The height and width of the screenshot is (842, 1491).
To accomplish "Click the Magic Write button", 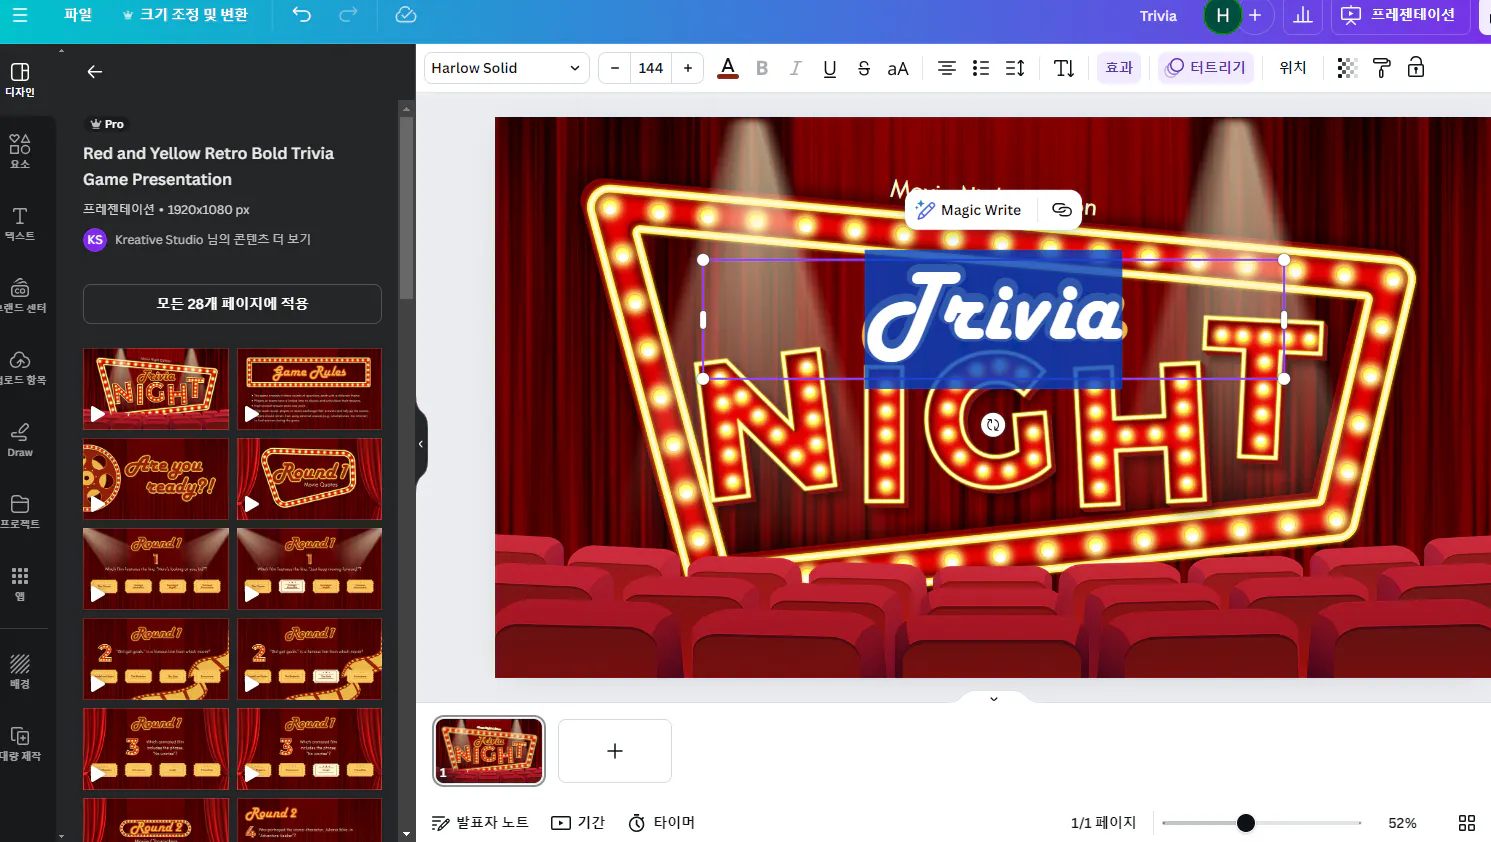I will tap(968, 210).
